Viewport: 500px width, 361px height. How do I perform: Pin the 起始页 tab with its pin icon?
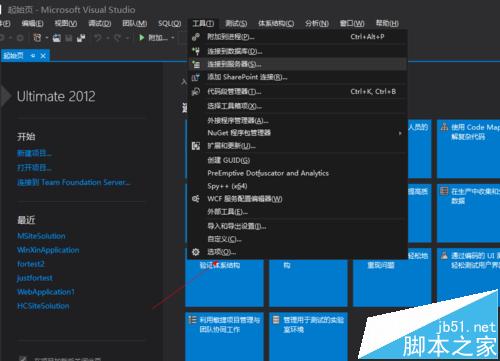pyautogui.click(x=33, y=56)
